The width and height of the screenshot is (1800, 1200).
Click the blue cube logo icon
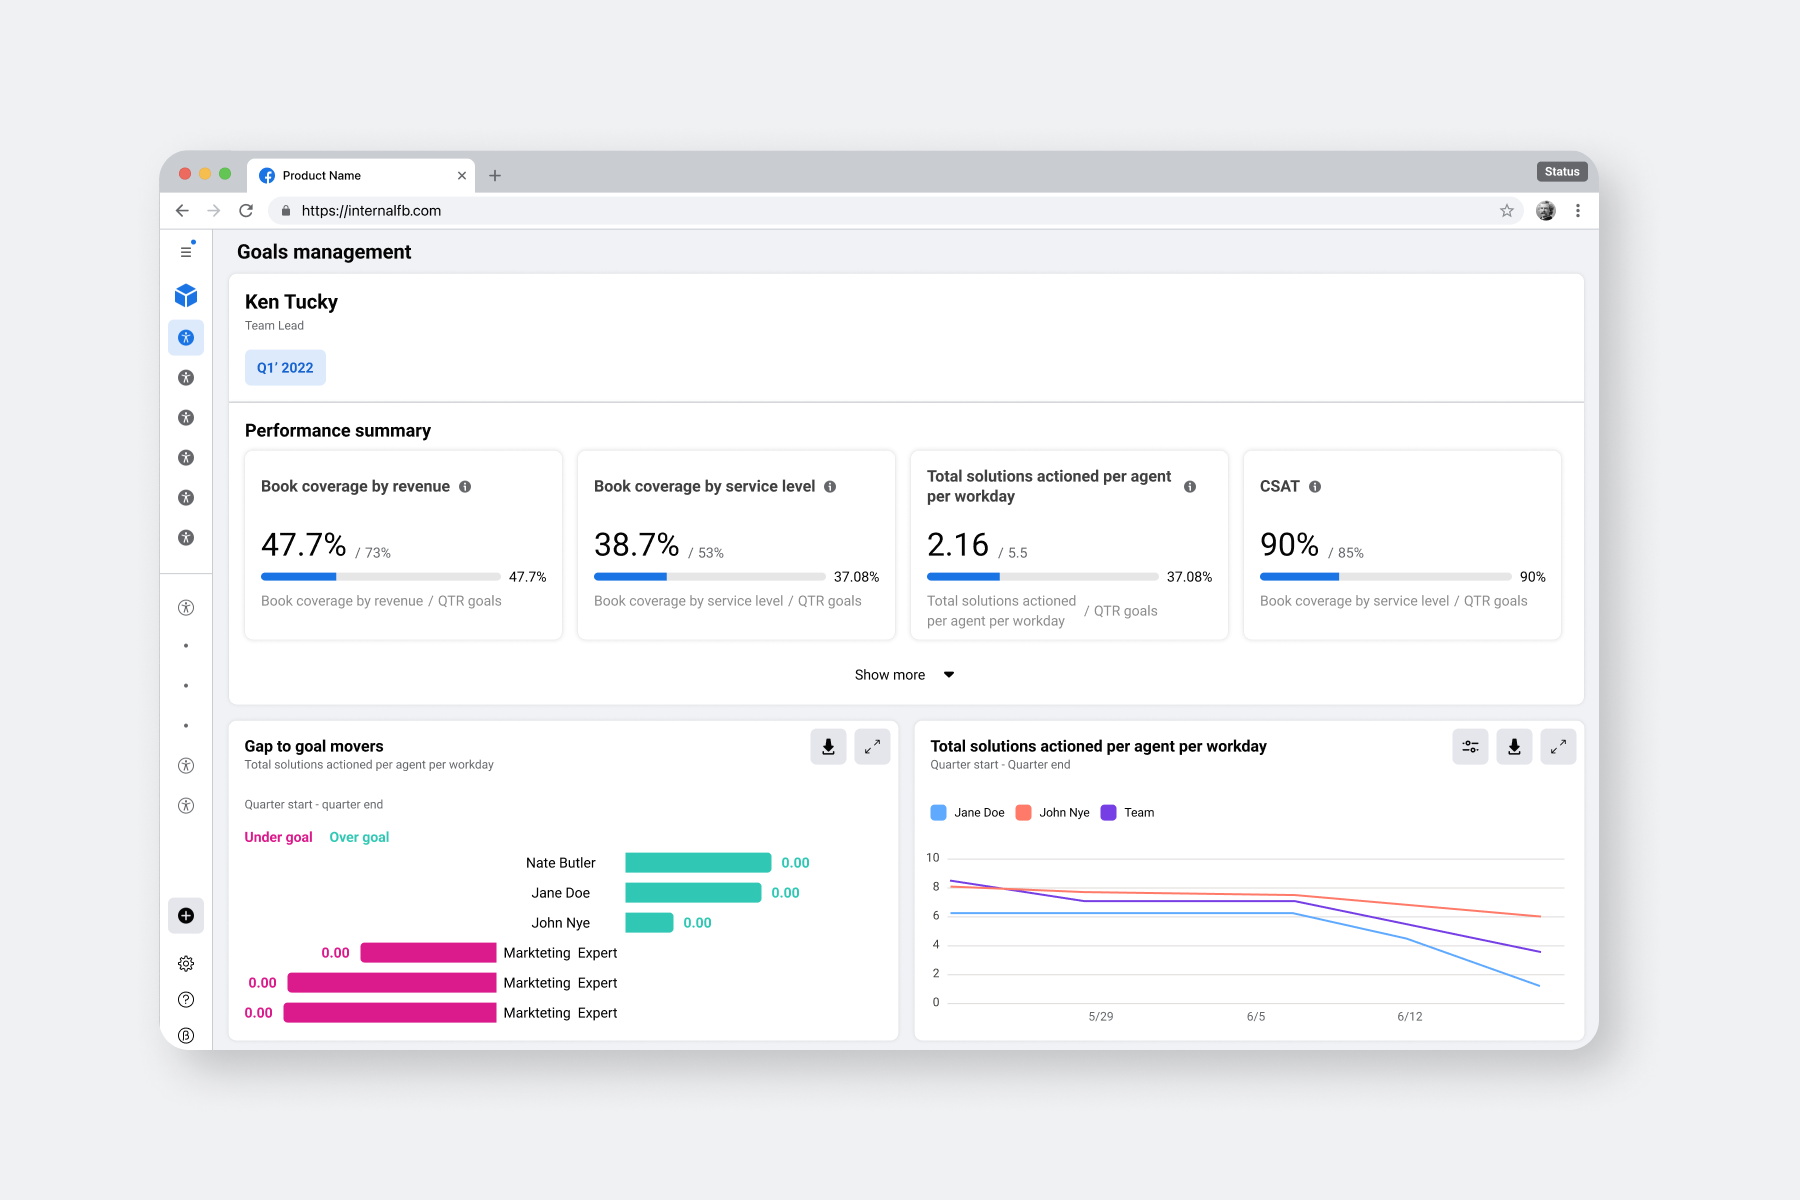186,295
